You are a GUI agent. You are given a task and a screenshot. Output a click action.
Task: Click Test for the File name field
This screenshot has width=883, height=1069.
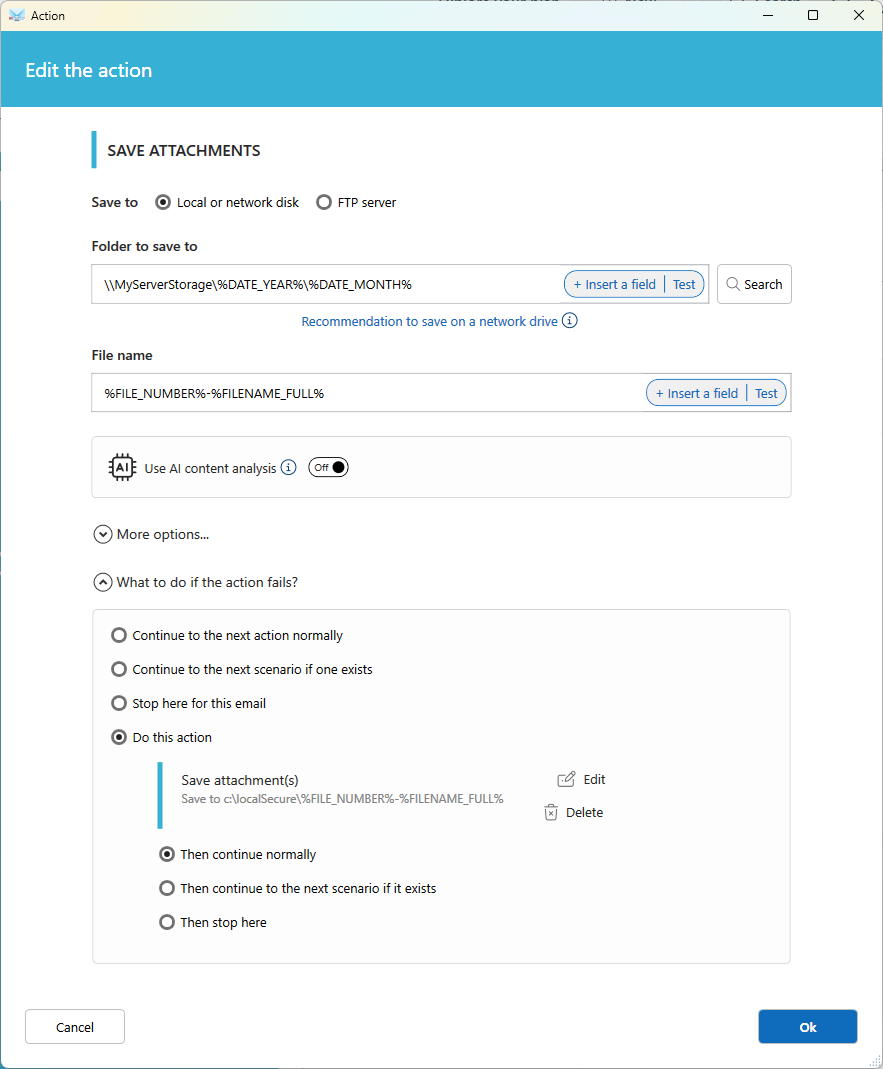click(766, 393)
